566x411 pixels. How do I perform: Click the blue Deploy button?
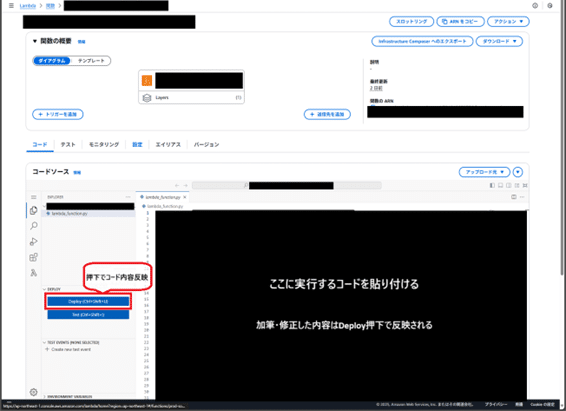coord(88,301)
